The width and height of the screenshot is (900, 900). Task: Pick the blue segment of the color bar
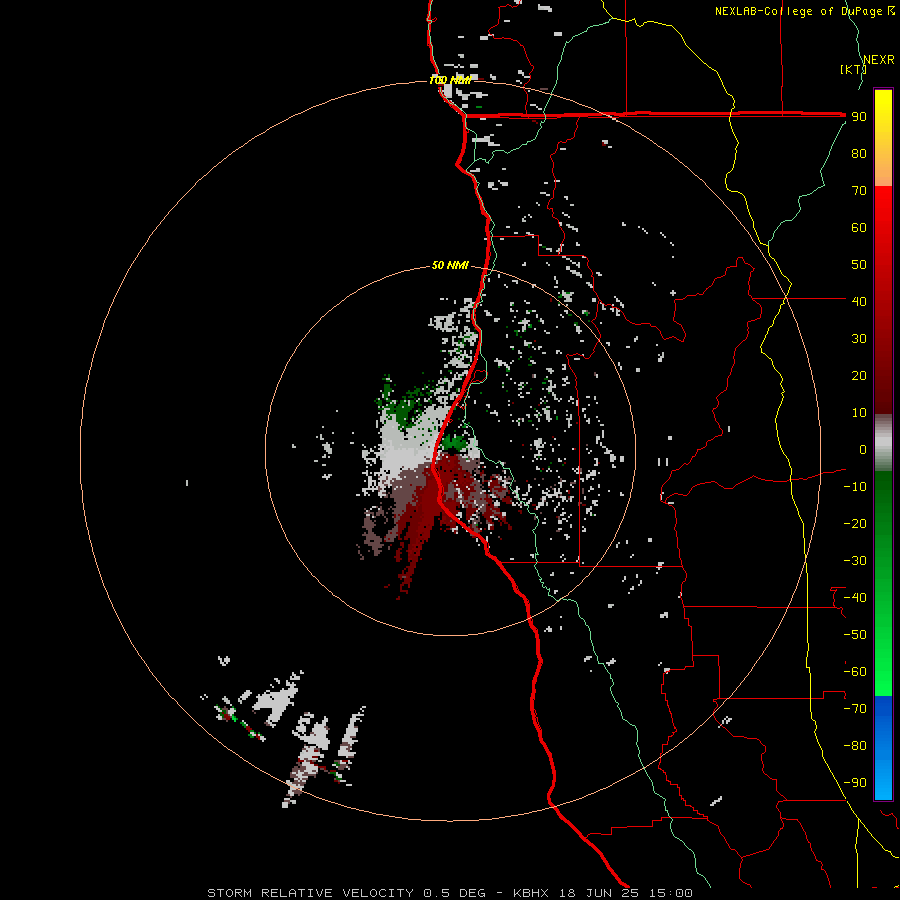[x=883, y=748]
